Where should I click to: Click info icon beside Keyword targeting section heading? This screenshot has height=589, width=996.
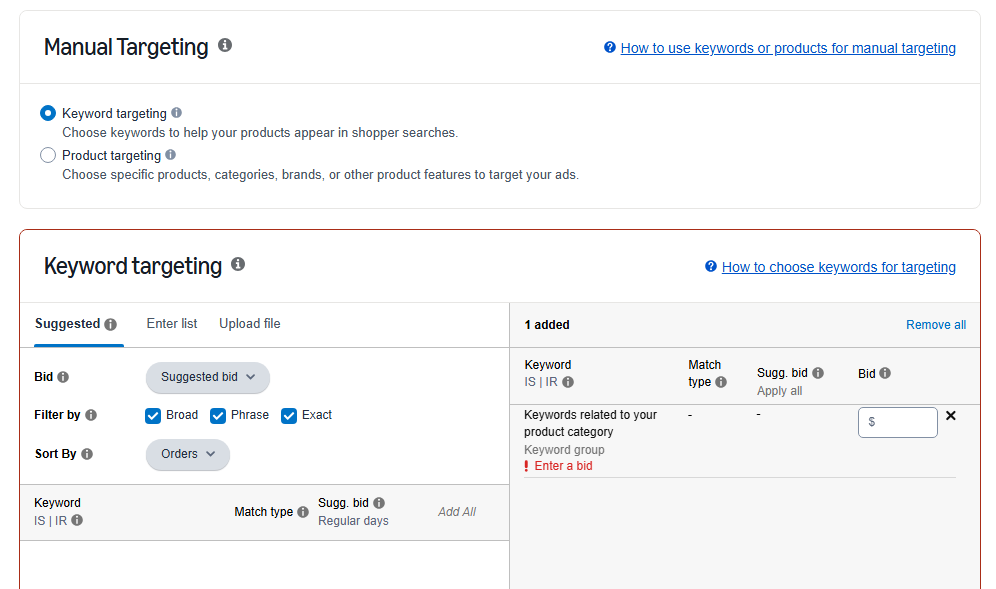(238, 264)
